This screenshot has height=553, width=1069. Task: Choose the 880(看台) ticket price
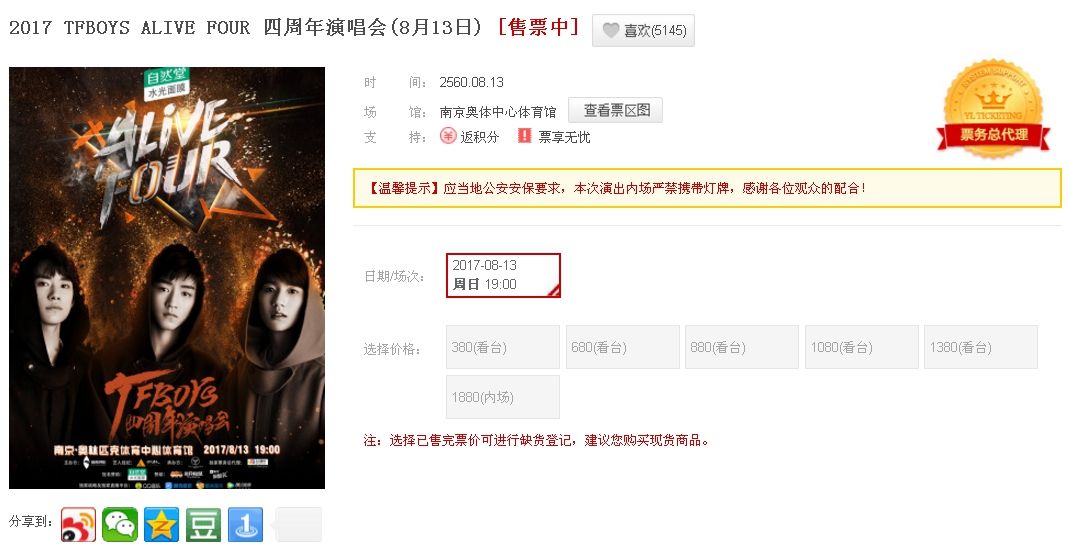(742, 347)
